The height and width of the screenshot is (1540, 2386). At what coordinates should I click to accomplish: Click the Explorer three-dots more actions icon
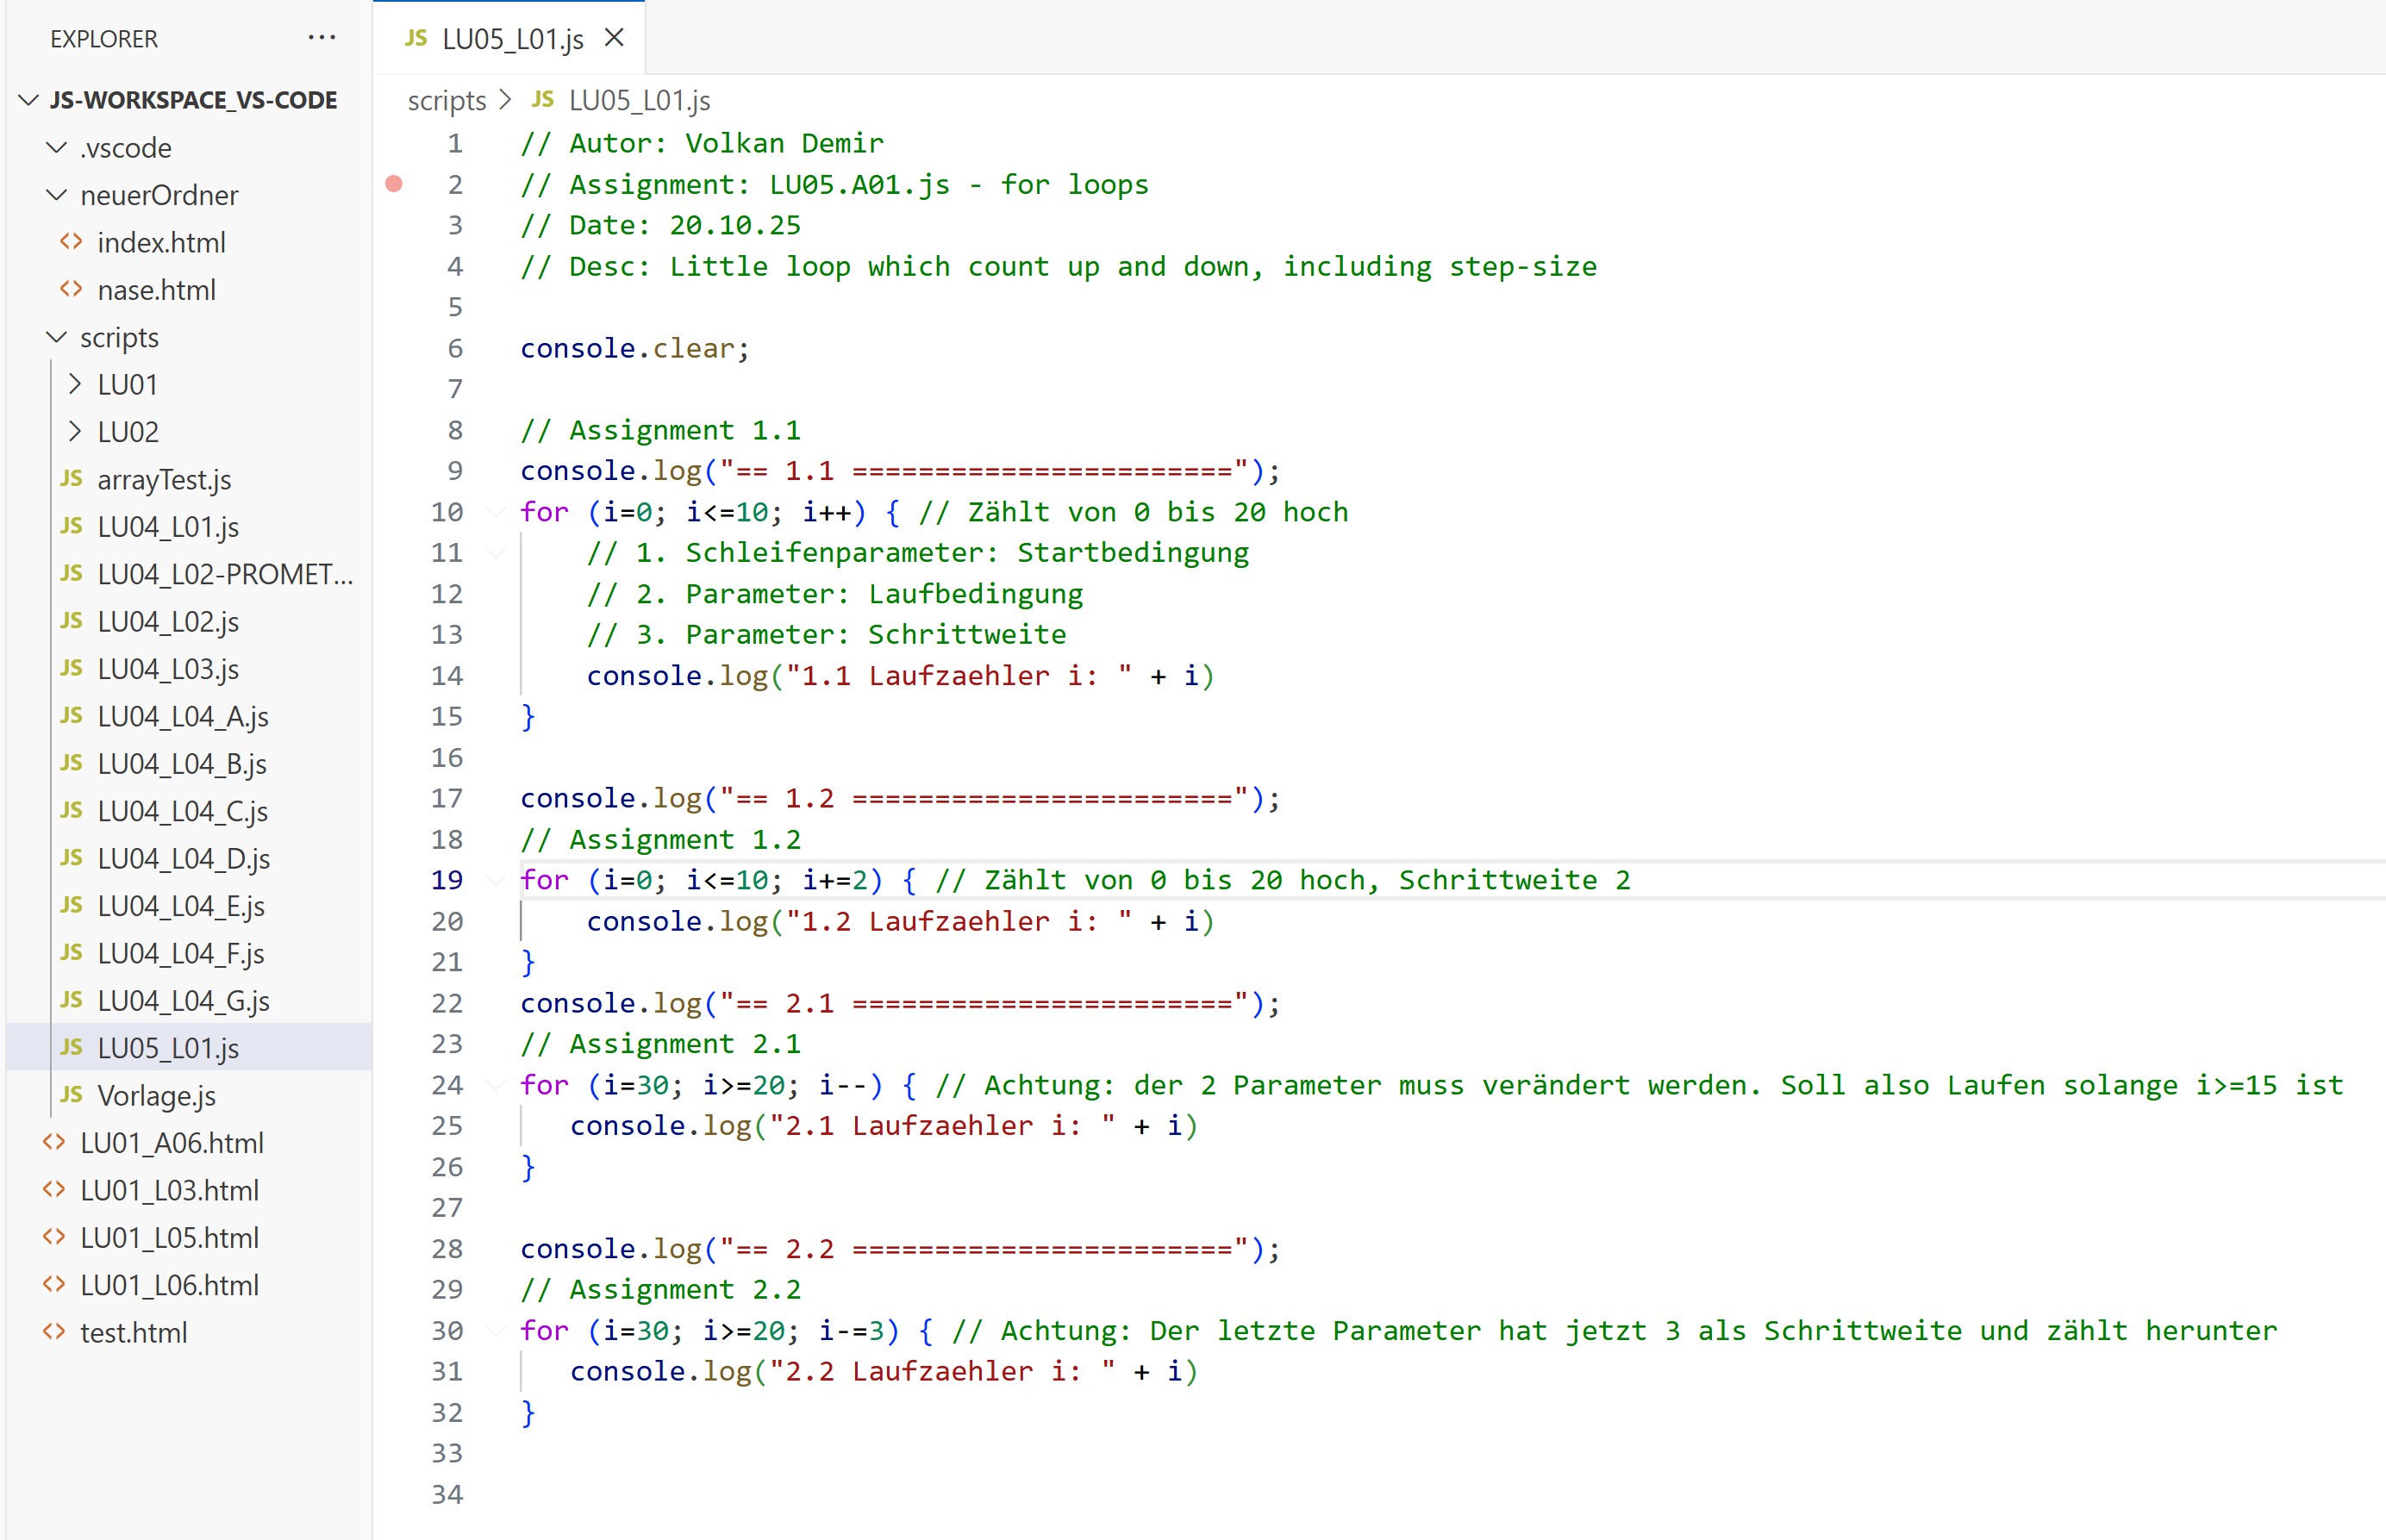(321, 38)
